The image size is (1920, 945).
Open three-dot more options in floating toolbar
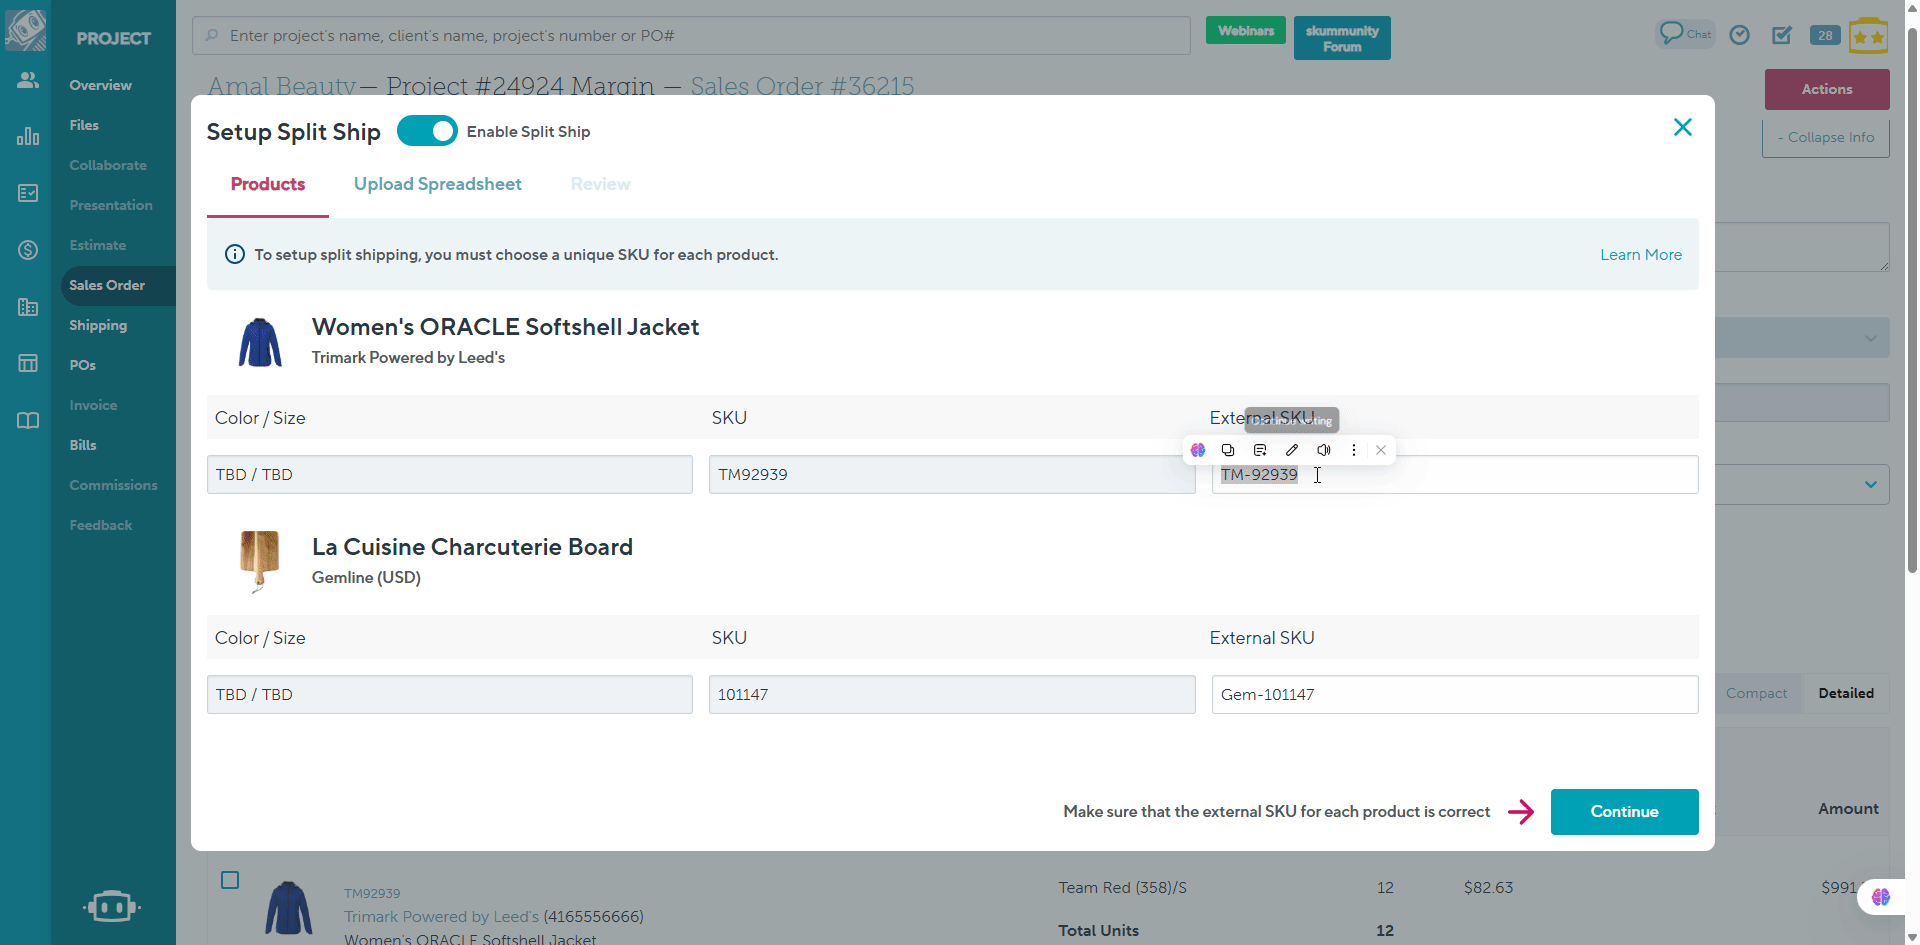tap(1354, 450)
